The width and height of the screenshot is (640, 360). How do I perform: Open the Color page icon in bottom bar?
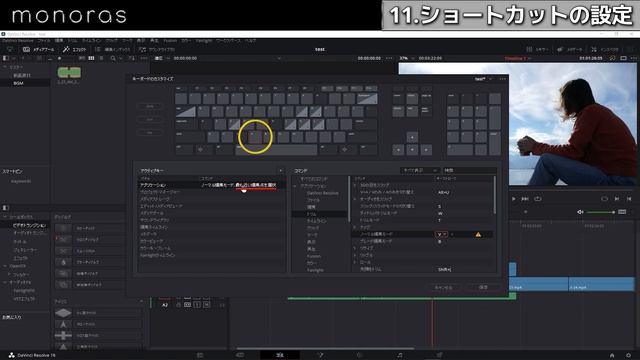pyautogui.click(x=360, y=355)
